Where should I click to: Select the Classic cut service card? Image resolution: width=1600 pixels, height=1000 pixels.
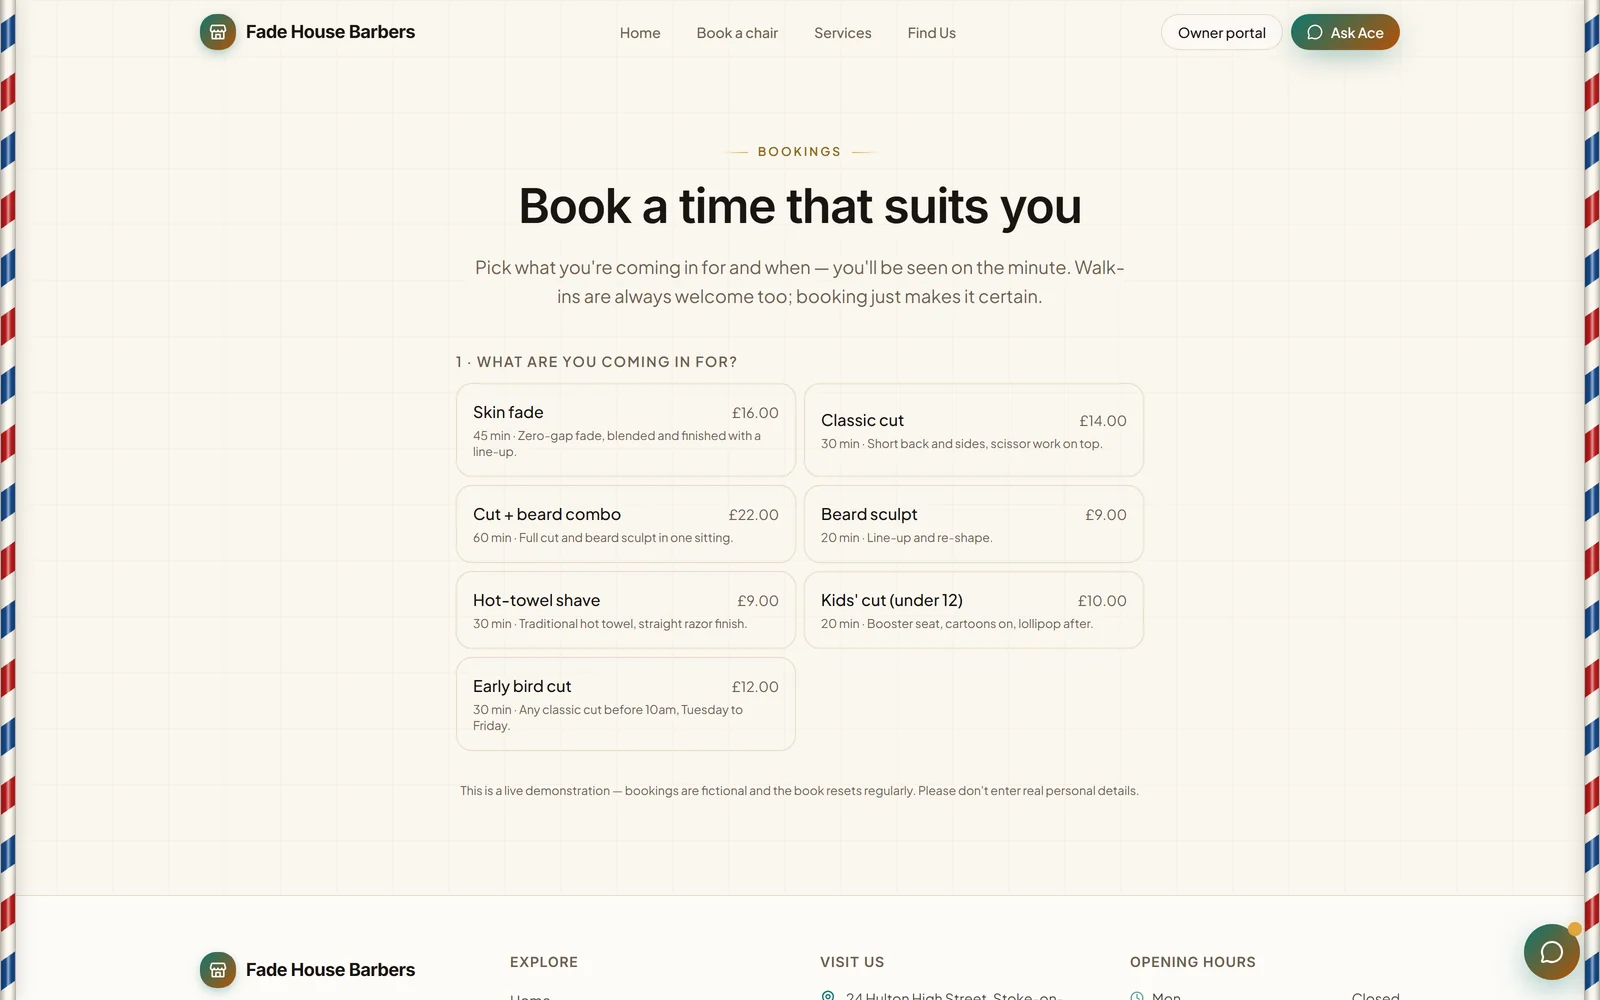point(974,430)
